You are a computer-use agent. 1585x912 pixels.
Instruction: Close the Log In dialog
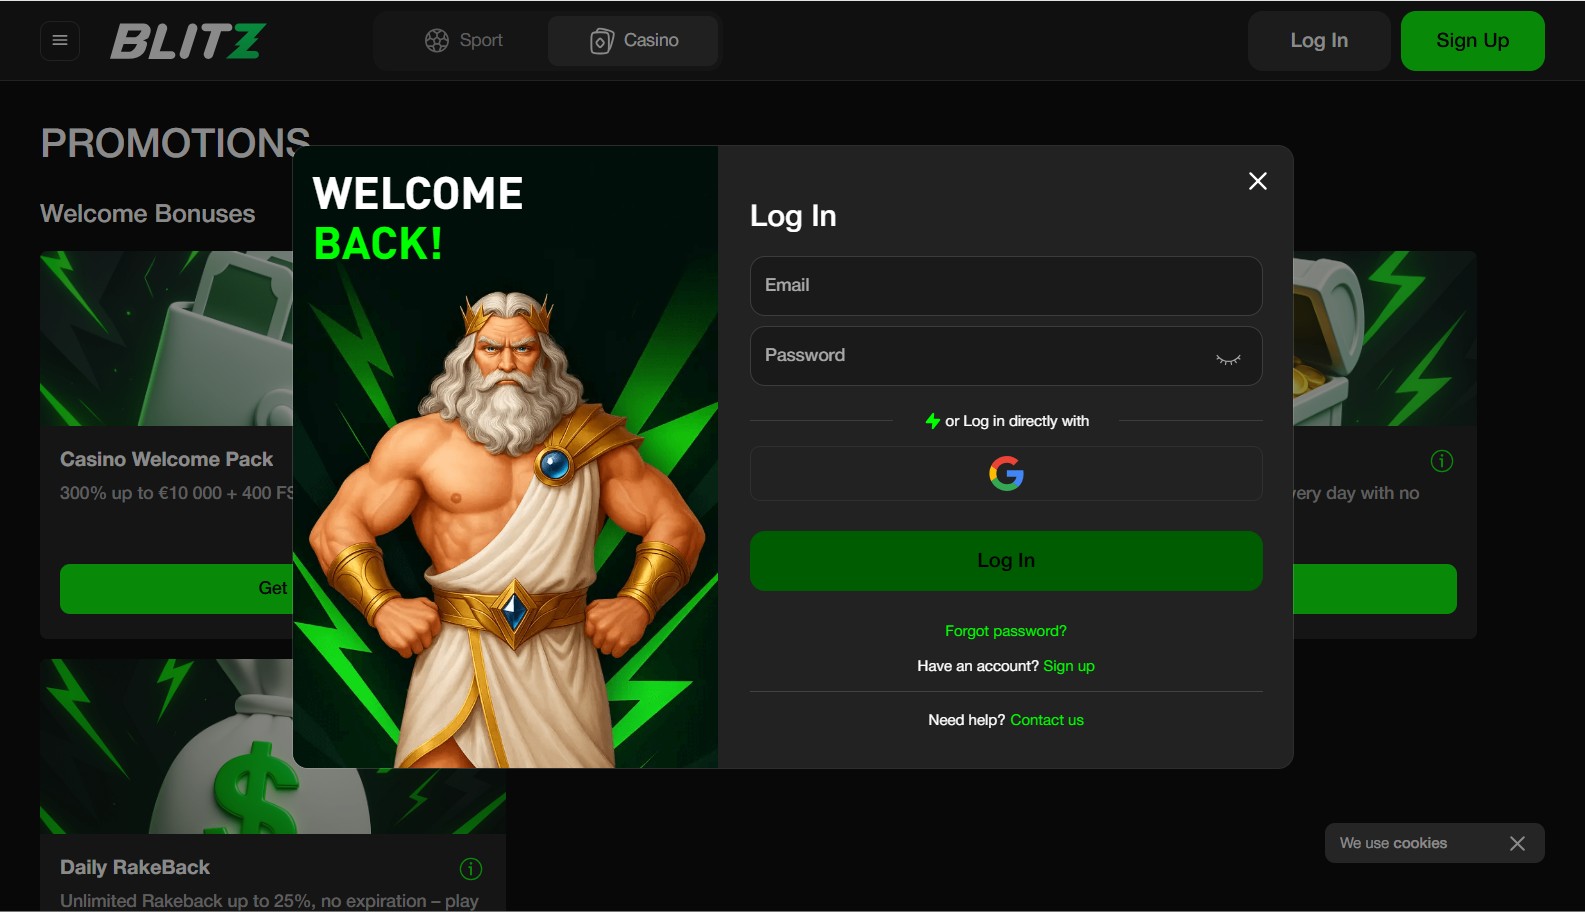click(x=1258, y=181)
